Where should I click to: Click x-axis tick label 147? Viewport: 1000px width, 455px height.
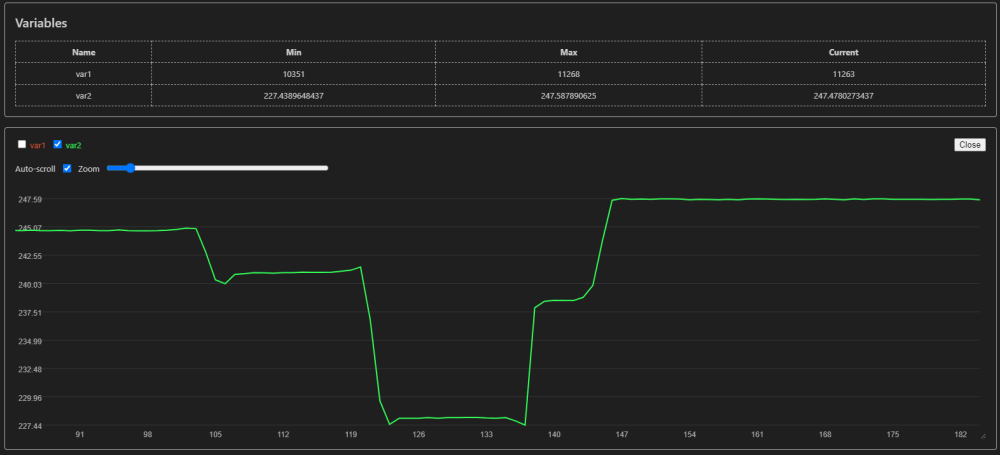[x=622, y=435]
